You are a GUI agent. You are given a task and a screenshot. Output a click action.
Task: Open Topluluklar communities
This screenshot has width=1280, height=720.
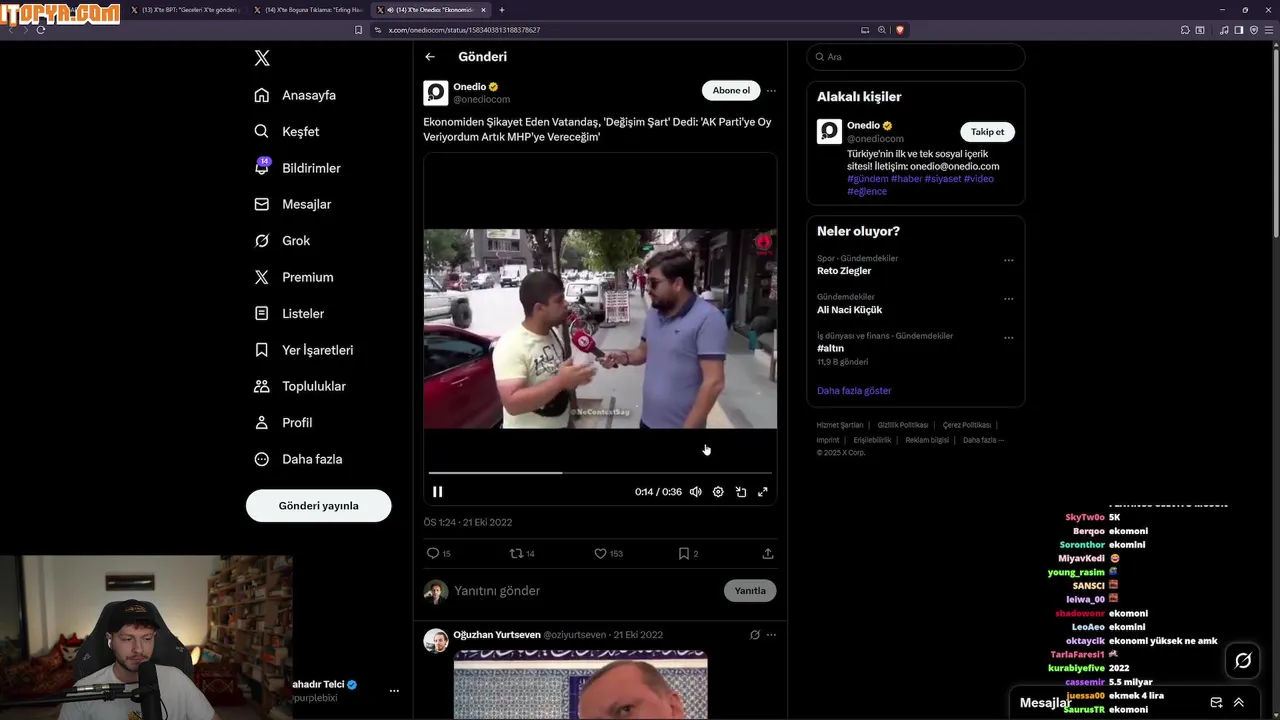[x=300, y=386]
